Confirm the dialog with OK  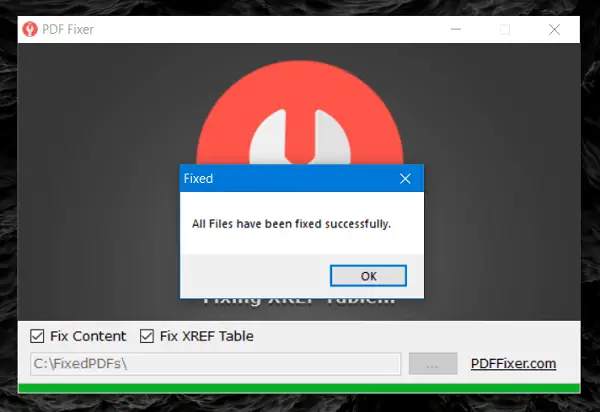tap(368, 275)
